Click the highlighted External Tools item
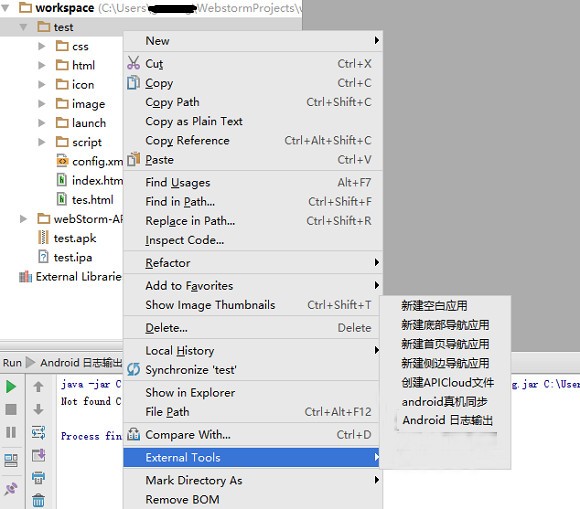 (x=253, y=458)
